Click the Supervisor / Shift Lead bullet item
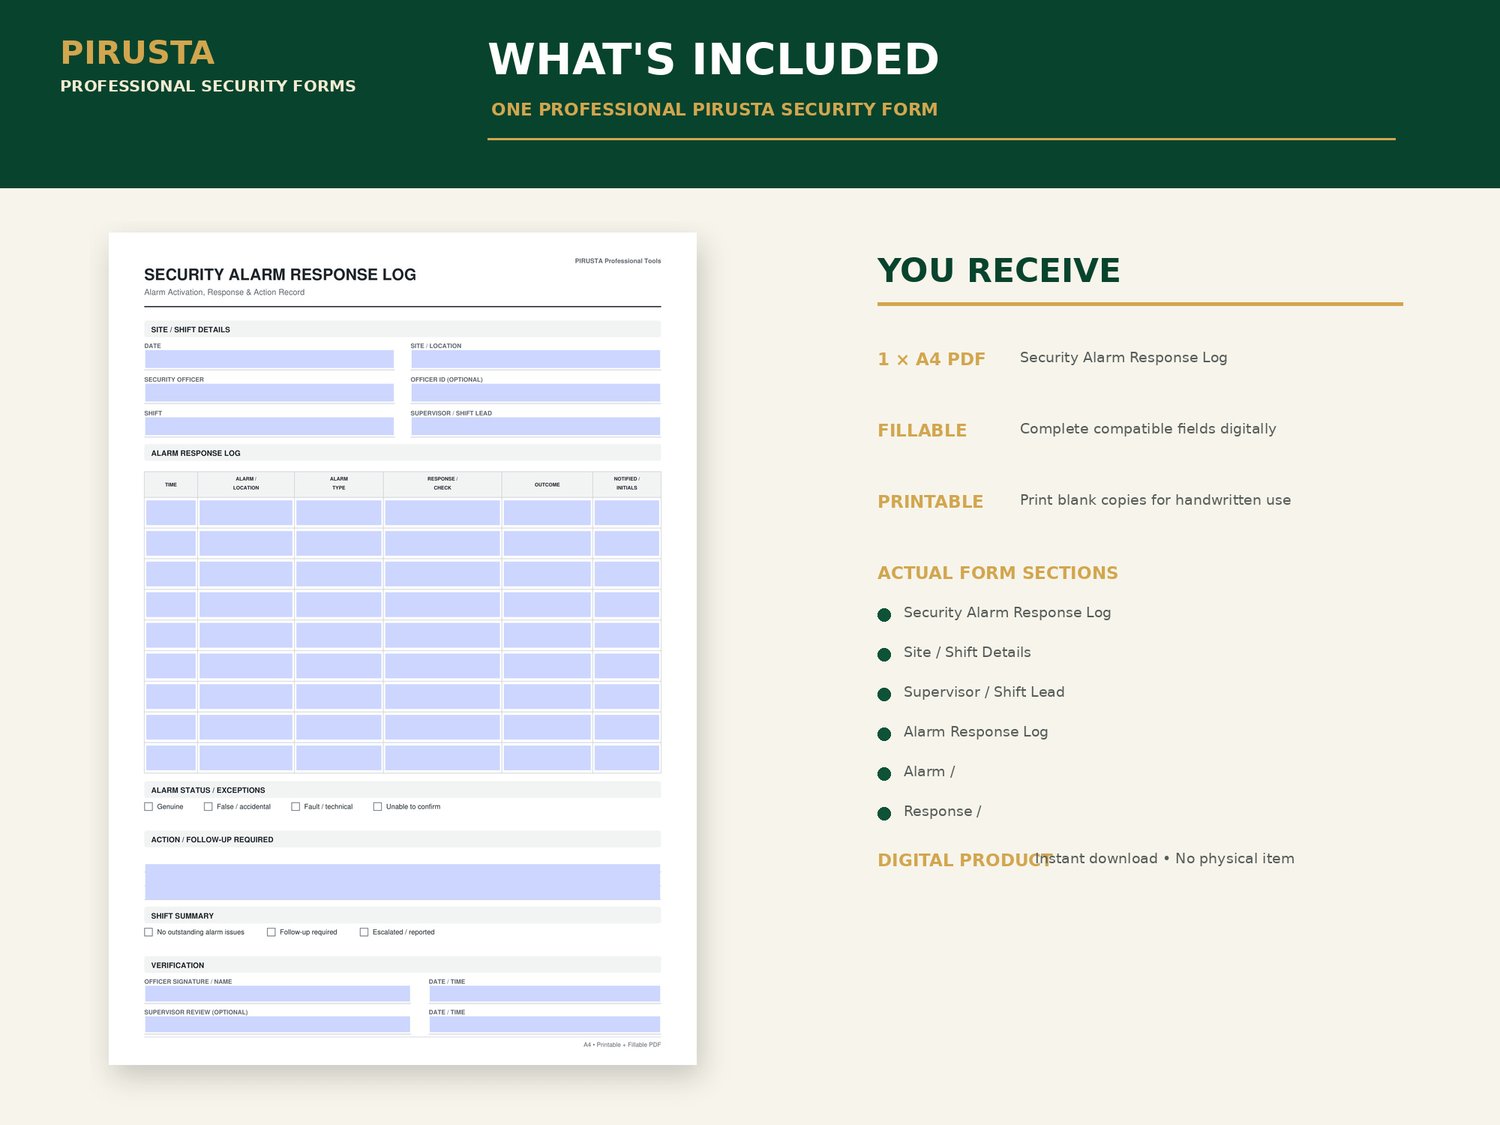The height and width of the screenshot is (1125, 1500). (x=984, y=692)
